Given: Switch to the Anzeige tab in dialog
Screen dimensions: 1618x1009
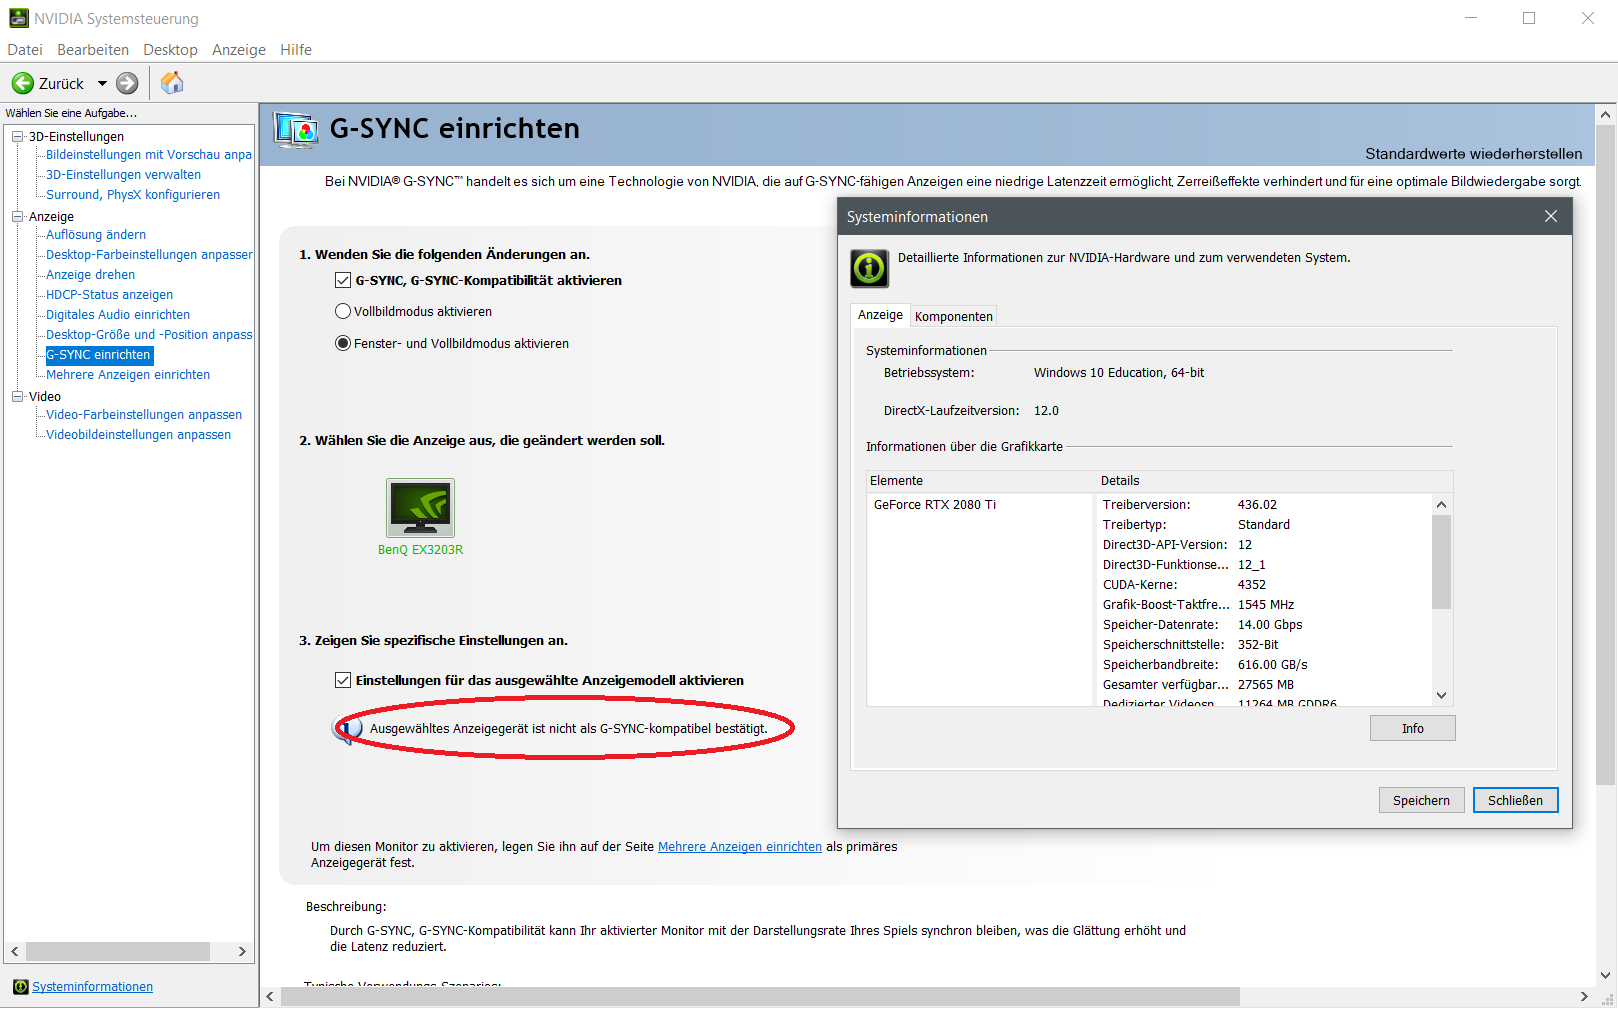Looking at the screenshot, I should click(x=880, y=315).
